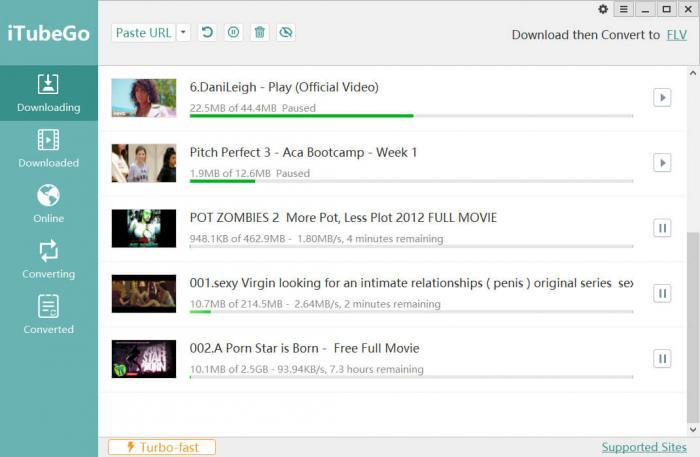This screenshot has width=700, height=457.
Task: Click the Pitch Perfect 3 thumbnail
Action: point(144,163)
